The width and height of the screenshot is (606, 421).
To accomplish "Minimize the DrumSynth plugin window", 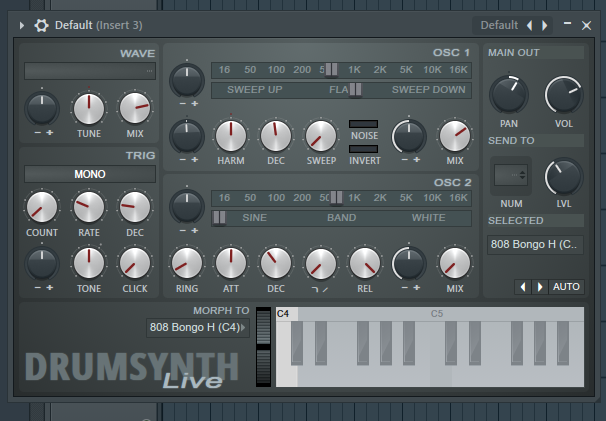I will click(x=567, y=24).
